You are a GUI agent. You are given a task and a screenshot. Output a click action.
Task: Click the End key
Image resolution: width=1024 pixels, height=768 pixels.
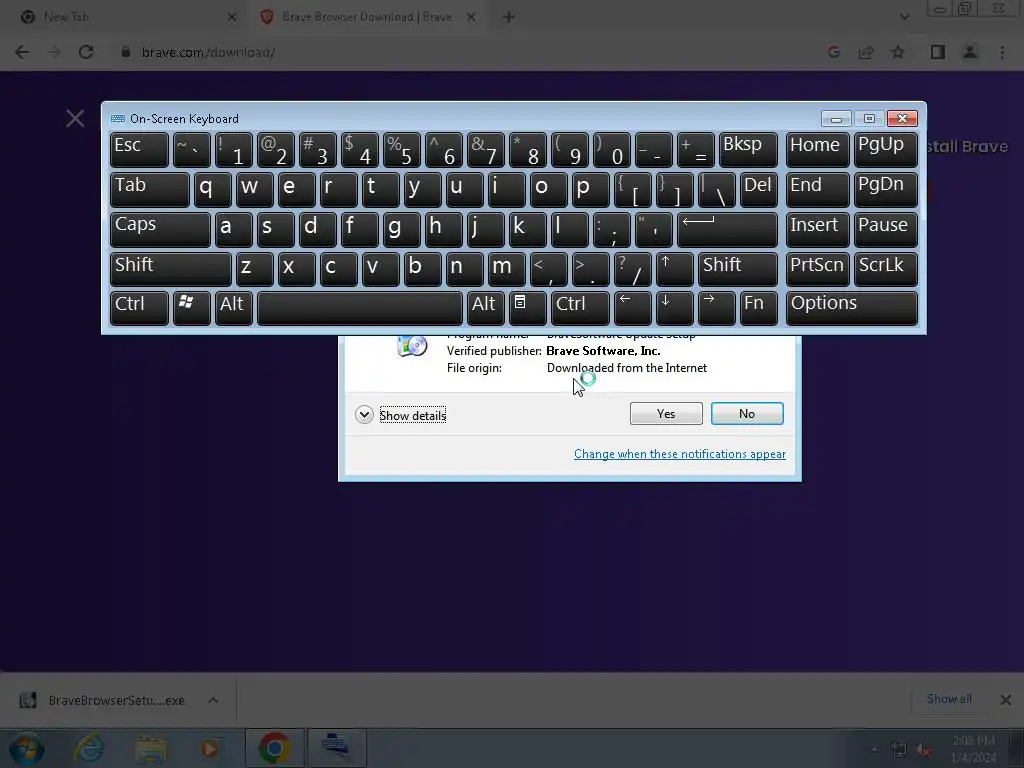click(x=818, y=189)
